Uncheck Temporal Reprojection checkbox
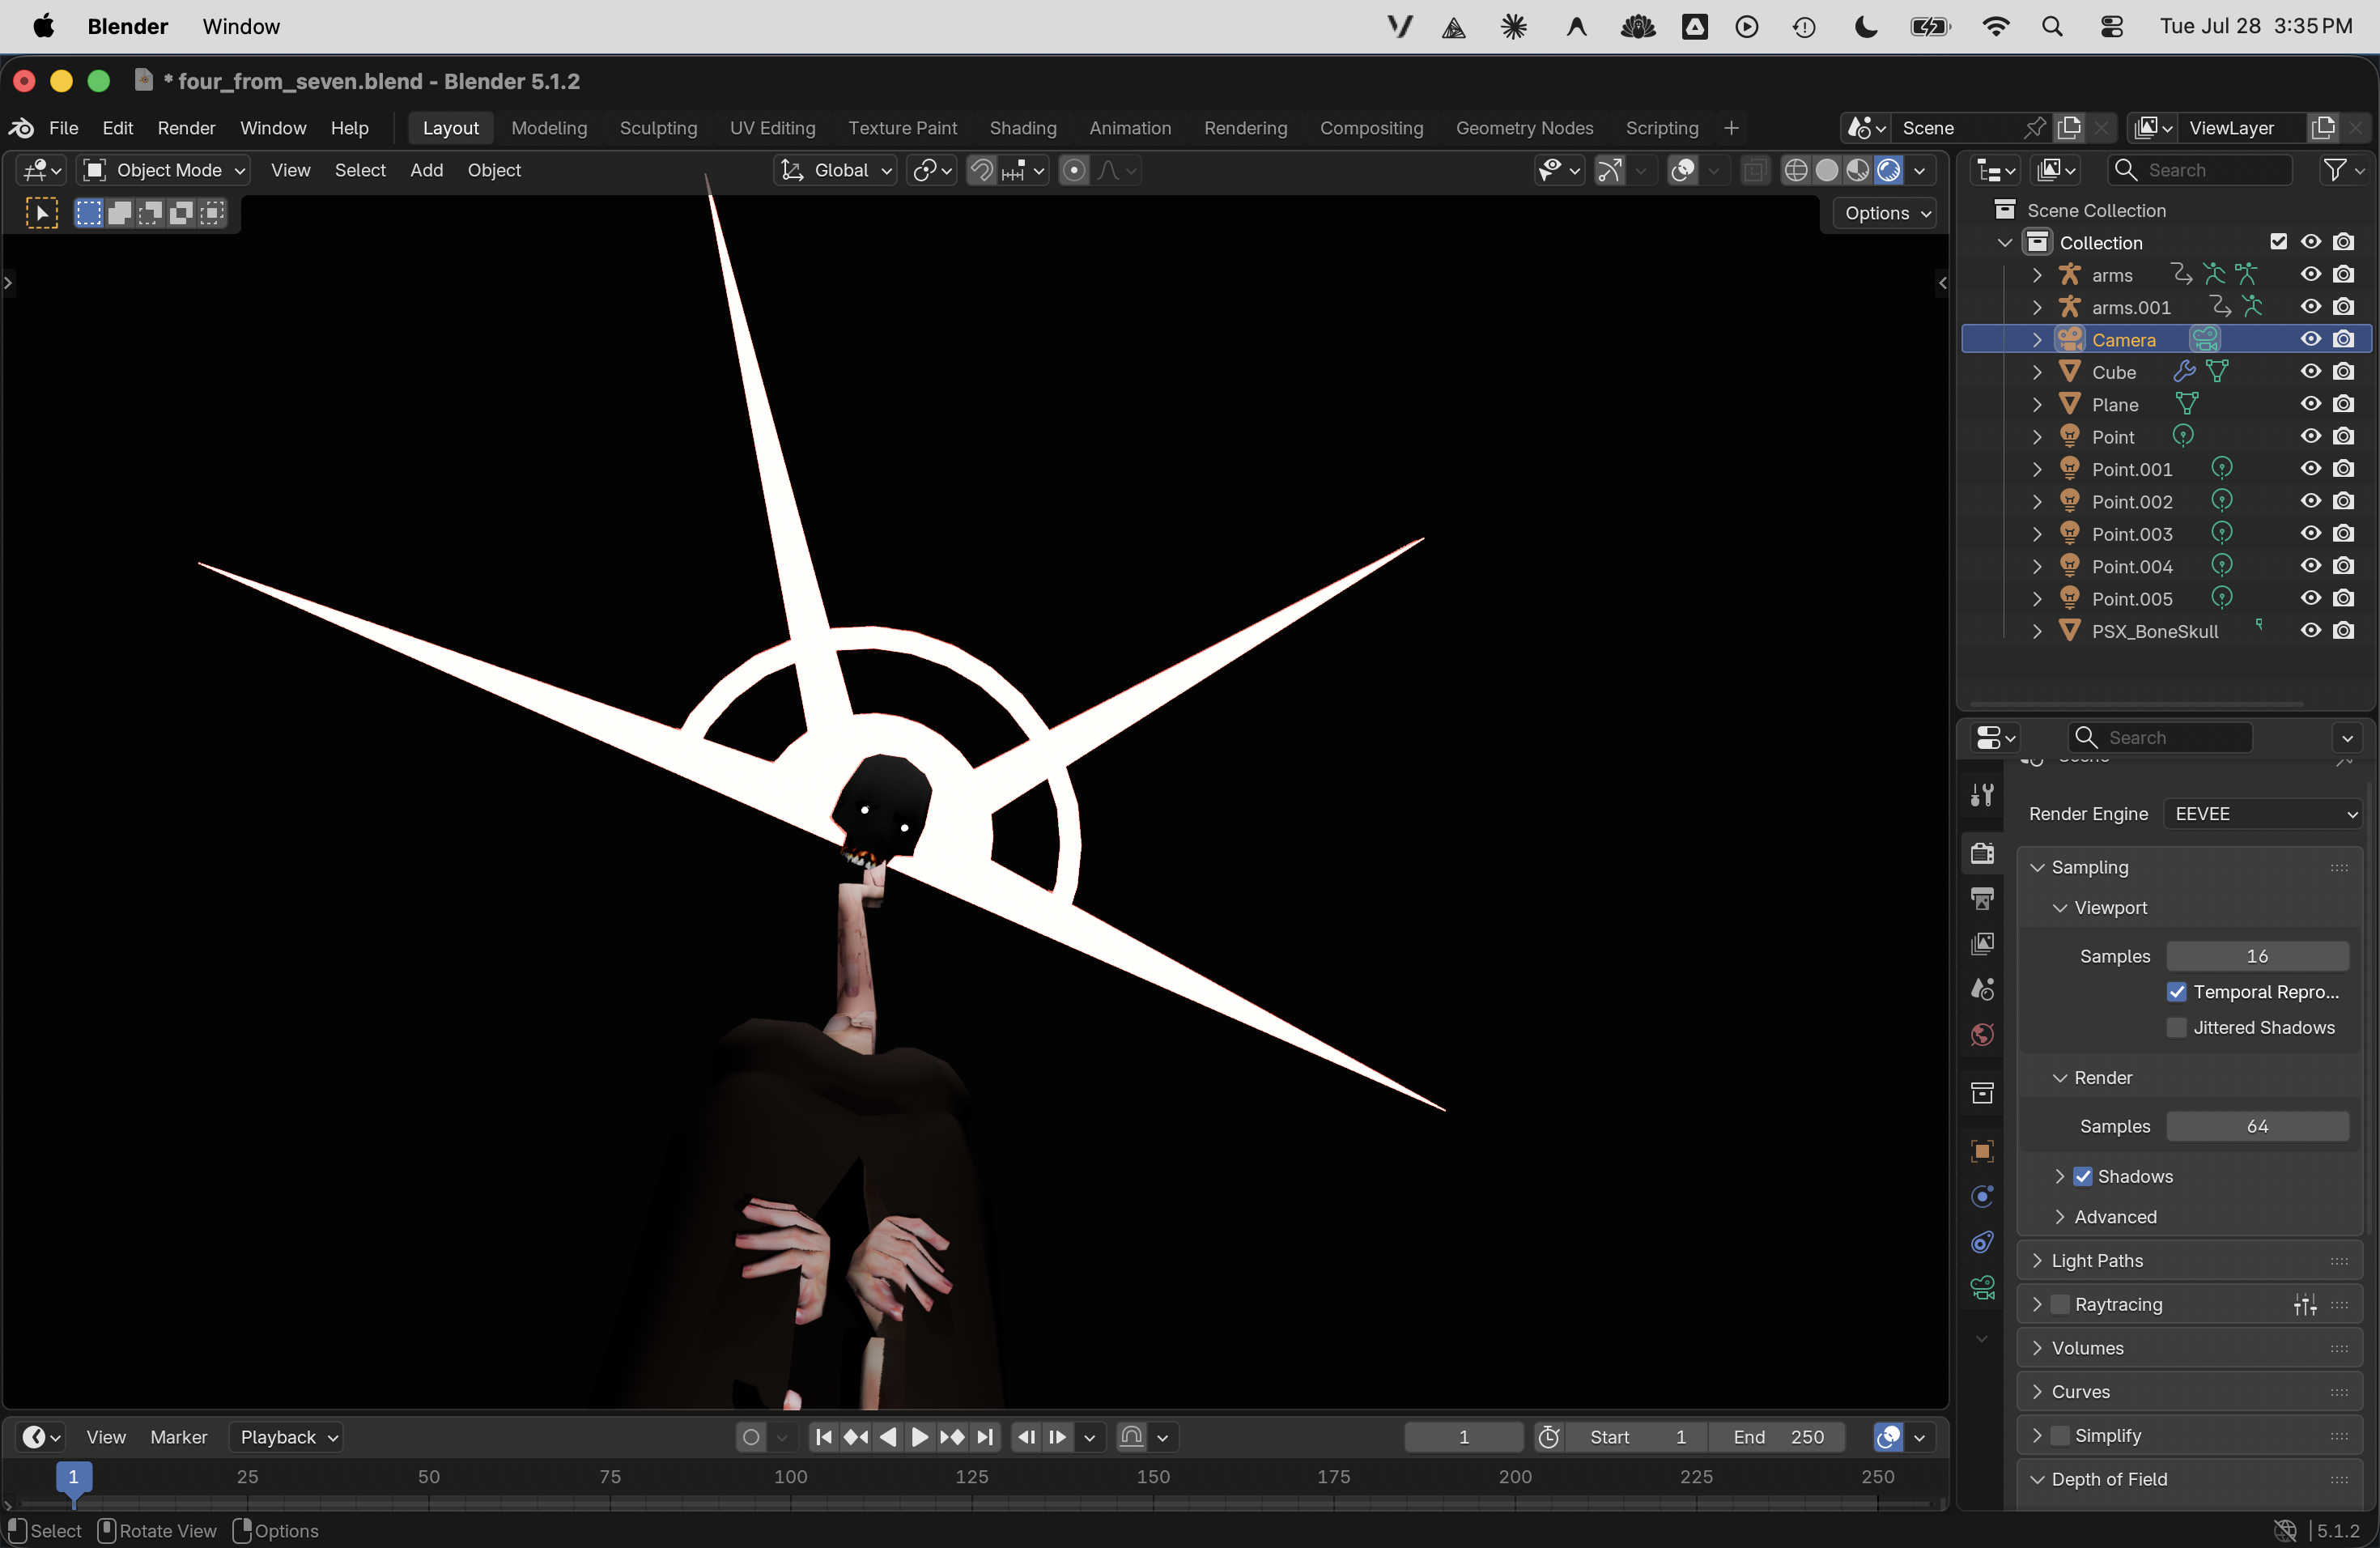This screenshot has height=1548, width=2380. (2177, 992)
